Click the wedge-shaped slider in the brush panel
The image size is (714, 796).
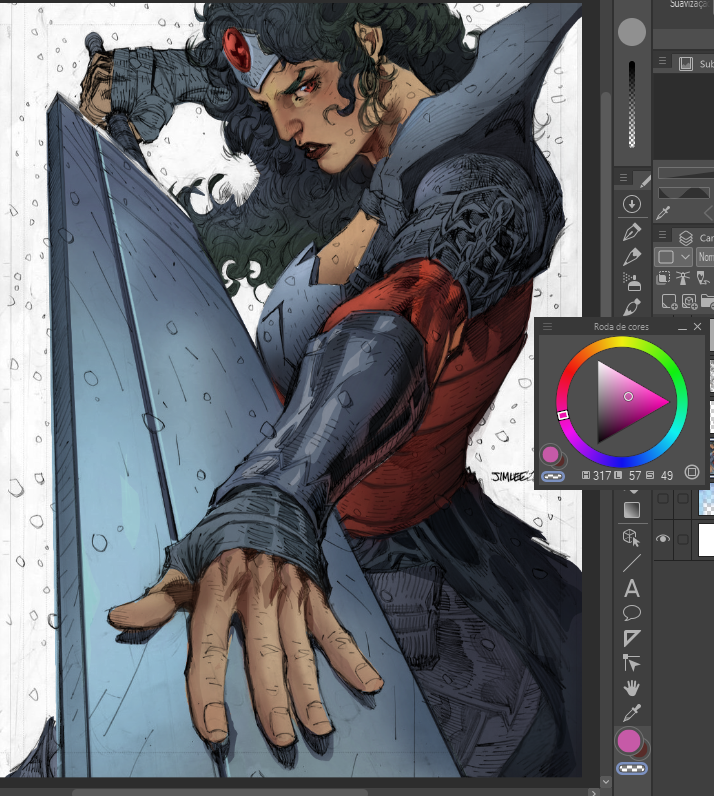point(686,173)
